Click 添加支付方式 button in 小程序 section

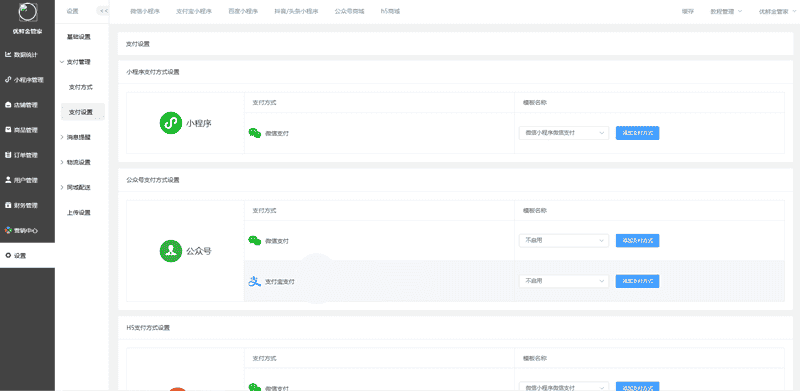pos(637,133)
